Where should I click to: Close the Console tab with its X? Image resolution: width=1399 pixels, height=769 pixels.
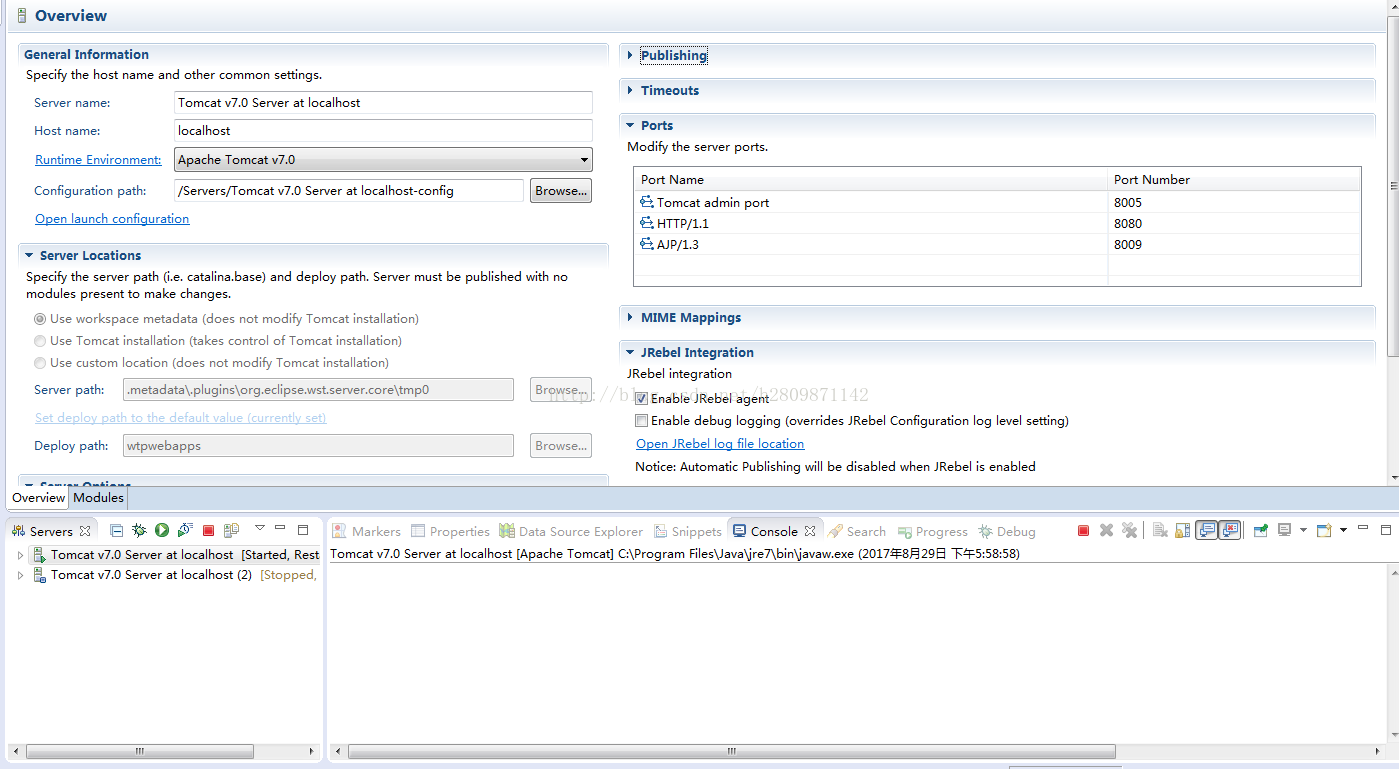pos(810,531)
